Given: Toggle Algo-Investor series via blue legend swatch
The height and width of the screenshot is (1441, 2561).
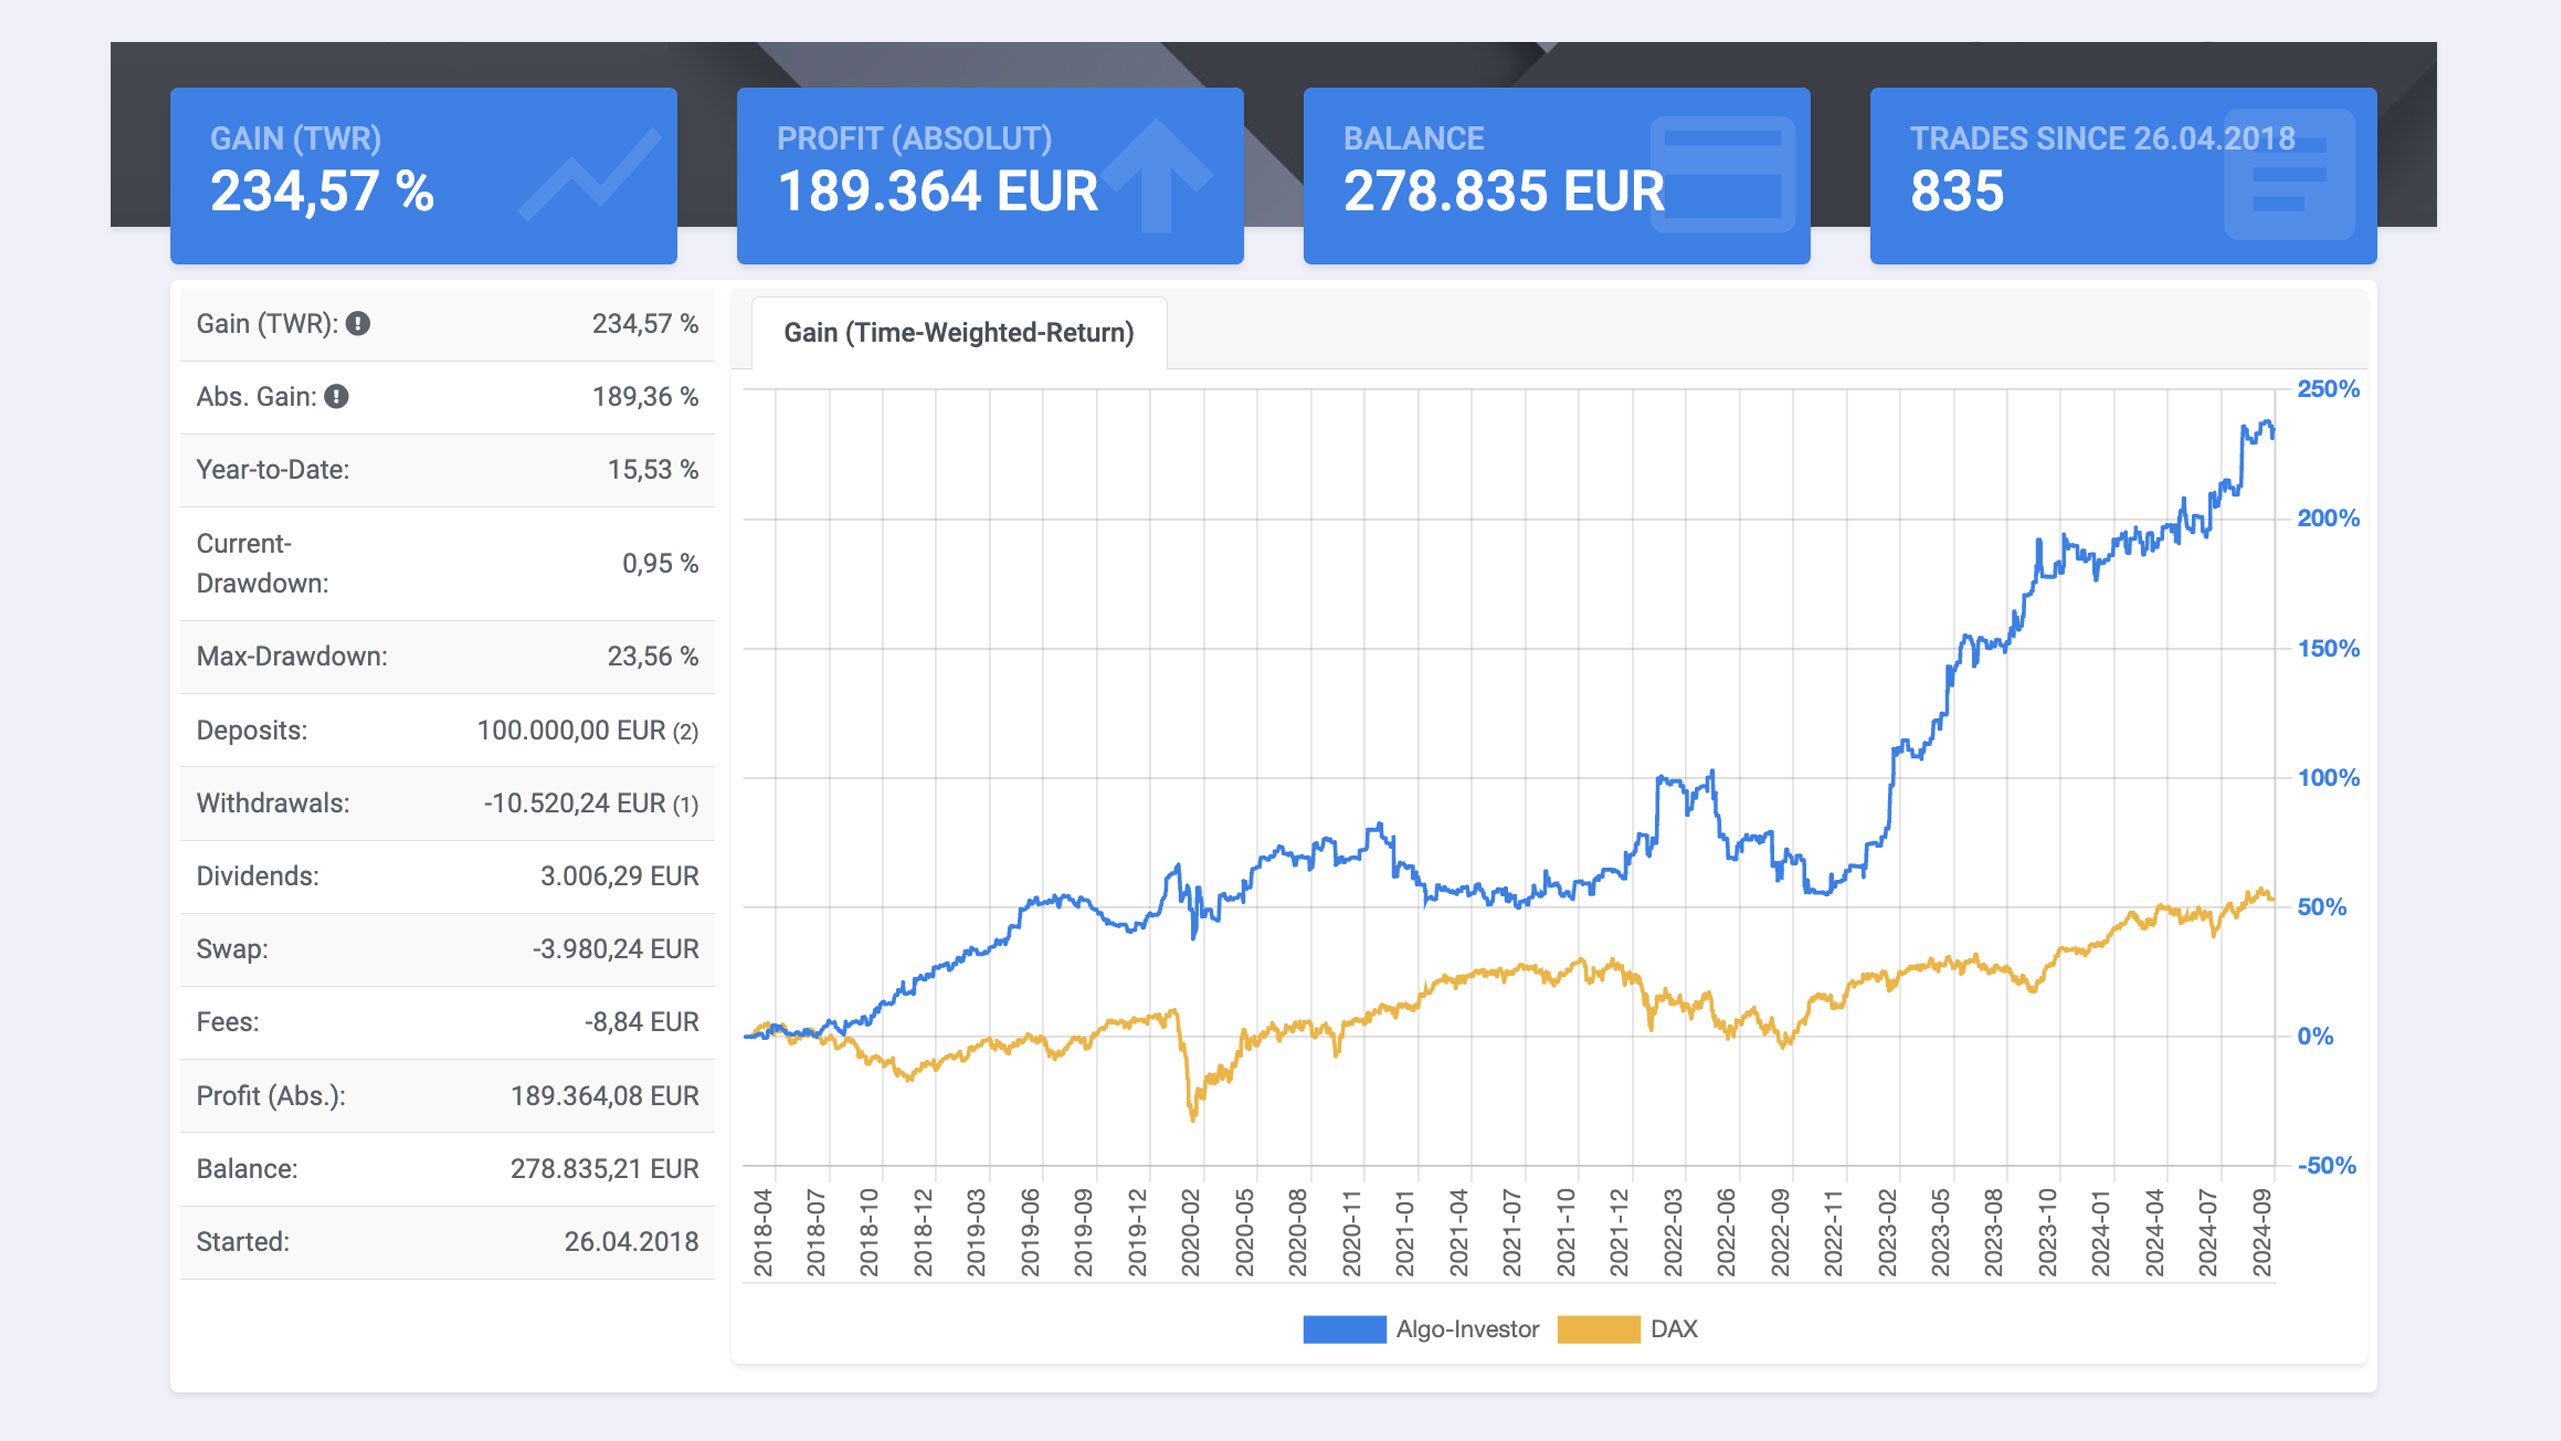Looking at the screenshot, I should pos(1344,1329).
